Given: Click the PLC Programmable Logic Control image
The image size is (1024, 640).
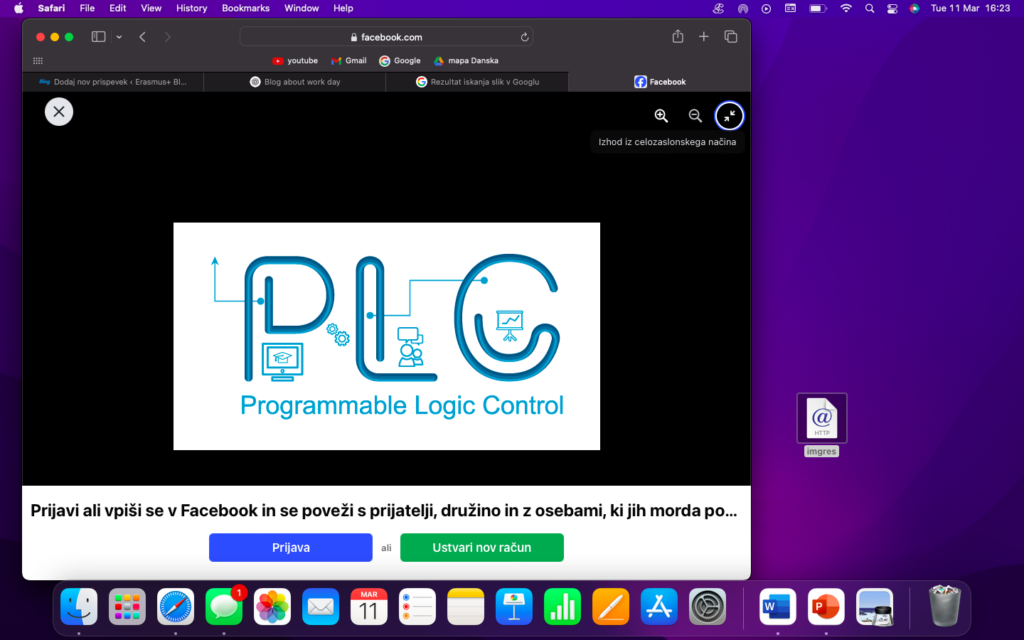Looking at the screenshot, I should (x=386, y=336).
